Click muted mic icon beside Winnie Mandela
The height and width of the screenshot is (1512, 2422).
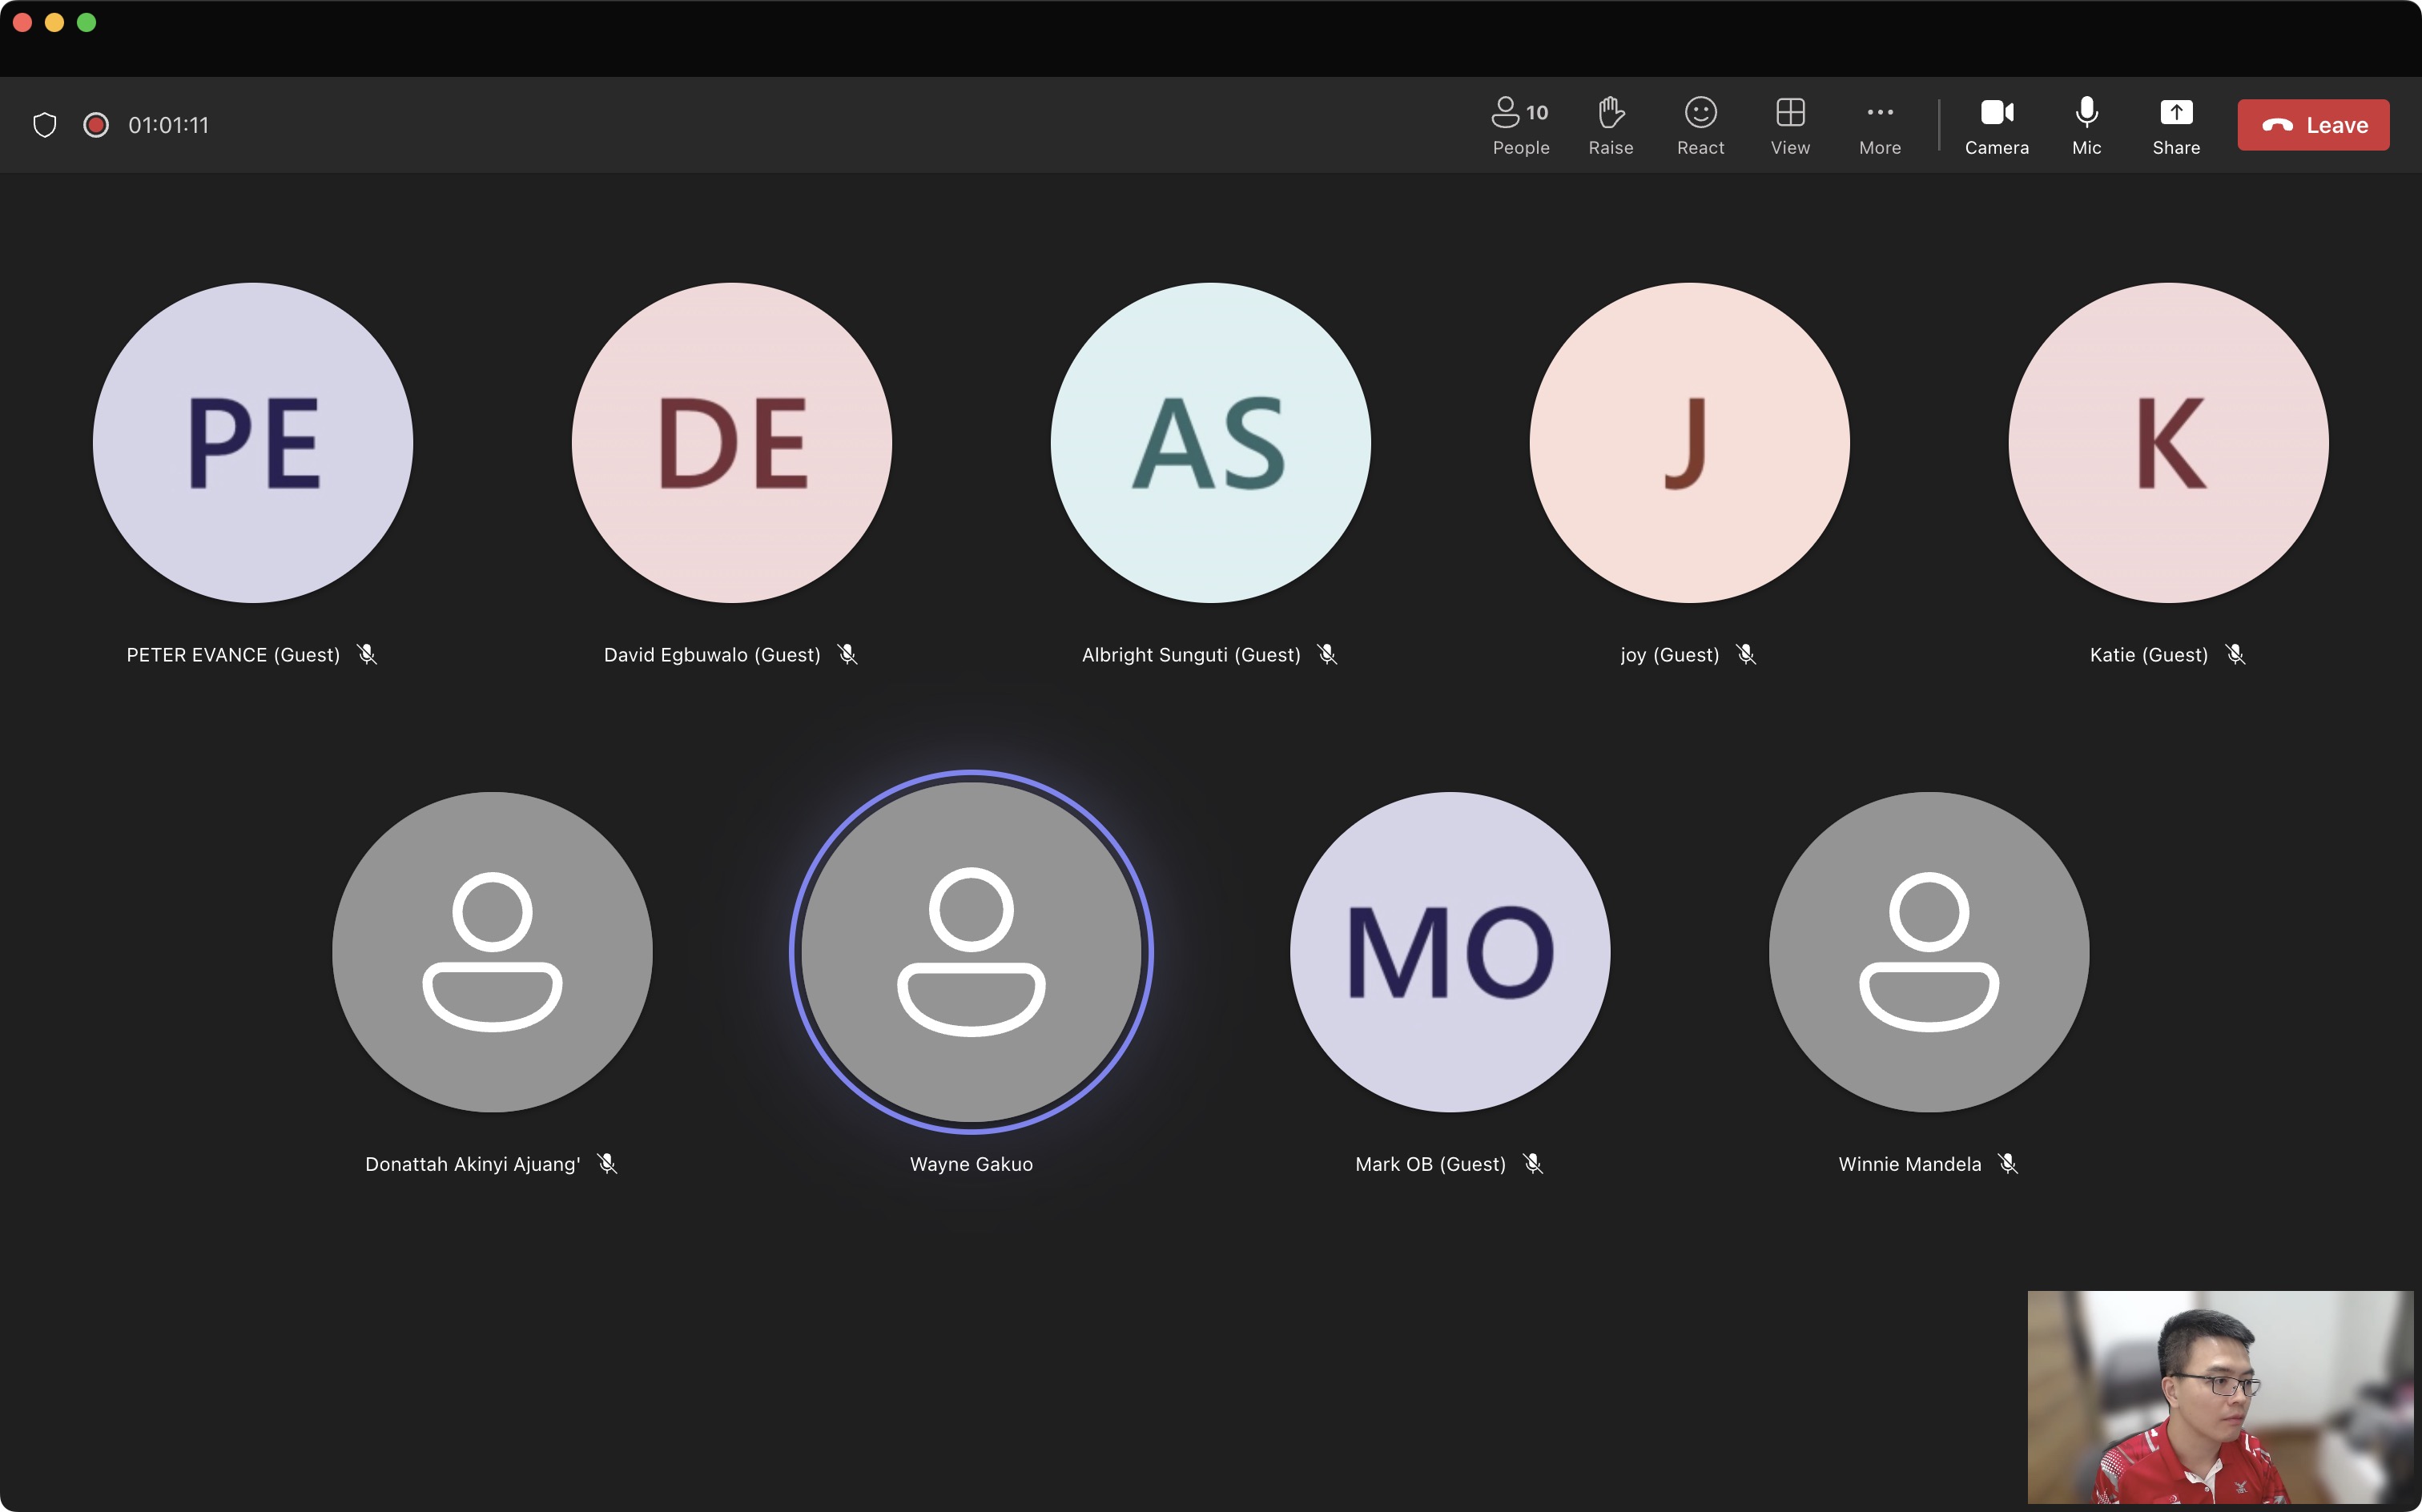point(2008,1163)
